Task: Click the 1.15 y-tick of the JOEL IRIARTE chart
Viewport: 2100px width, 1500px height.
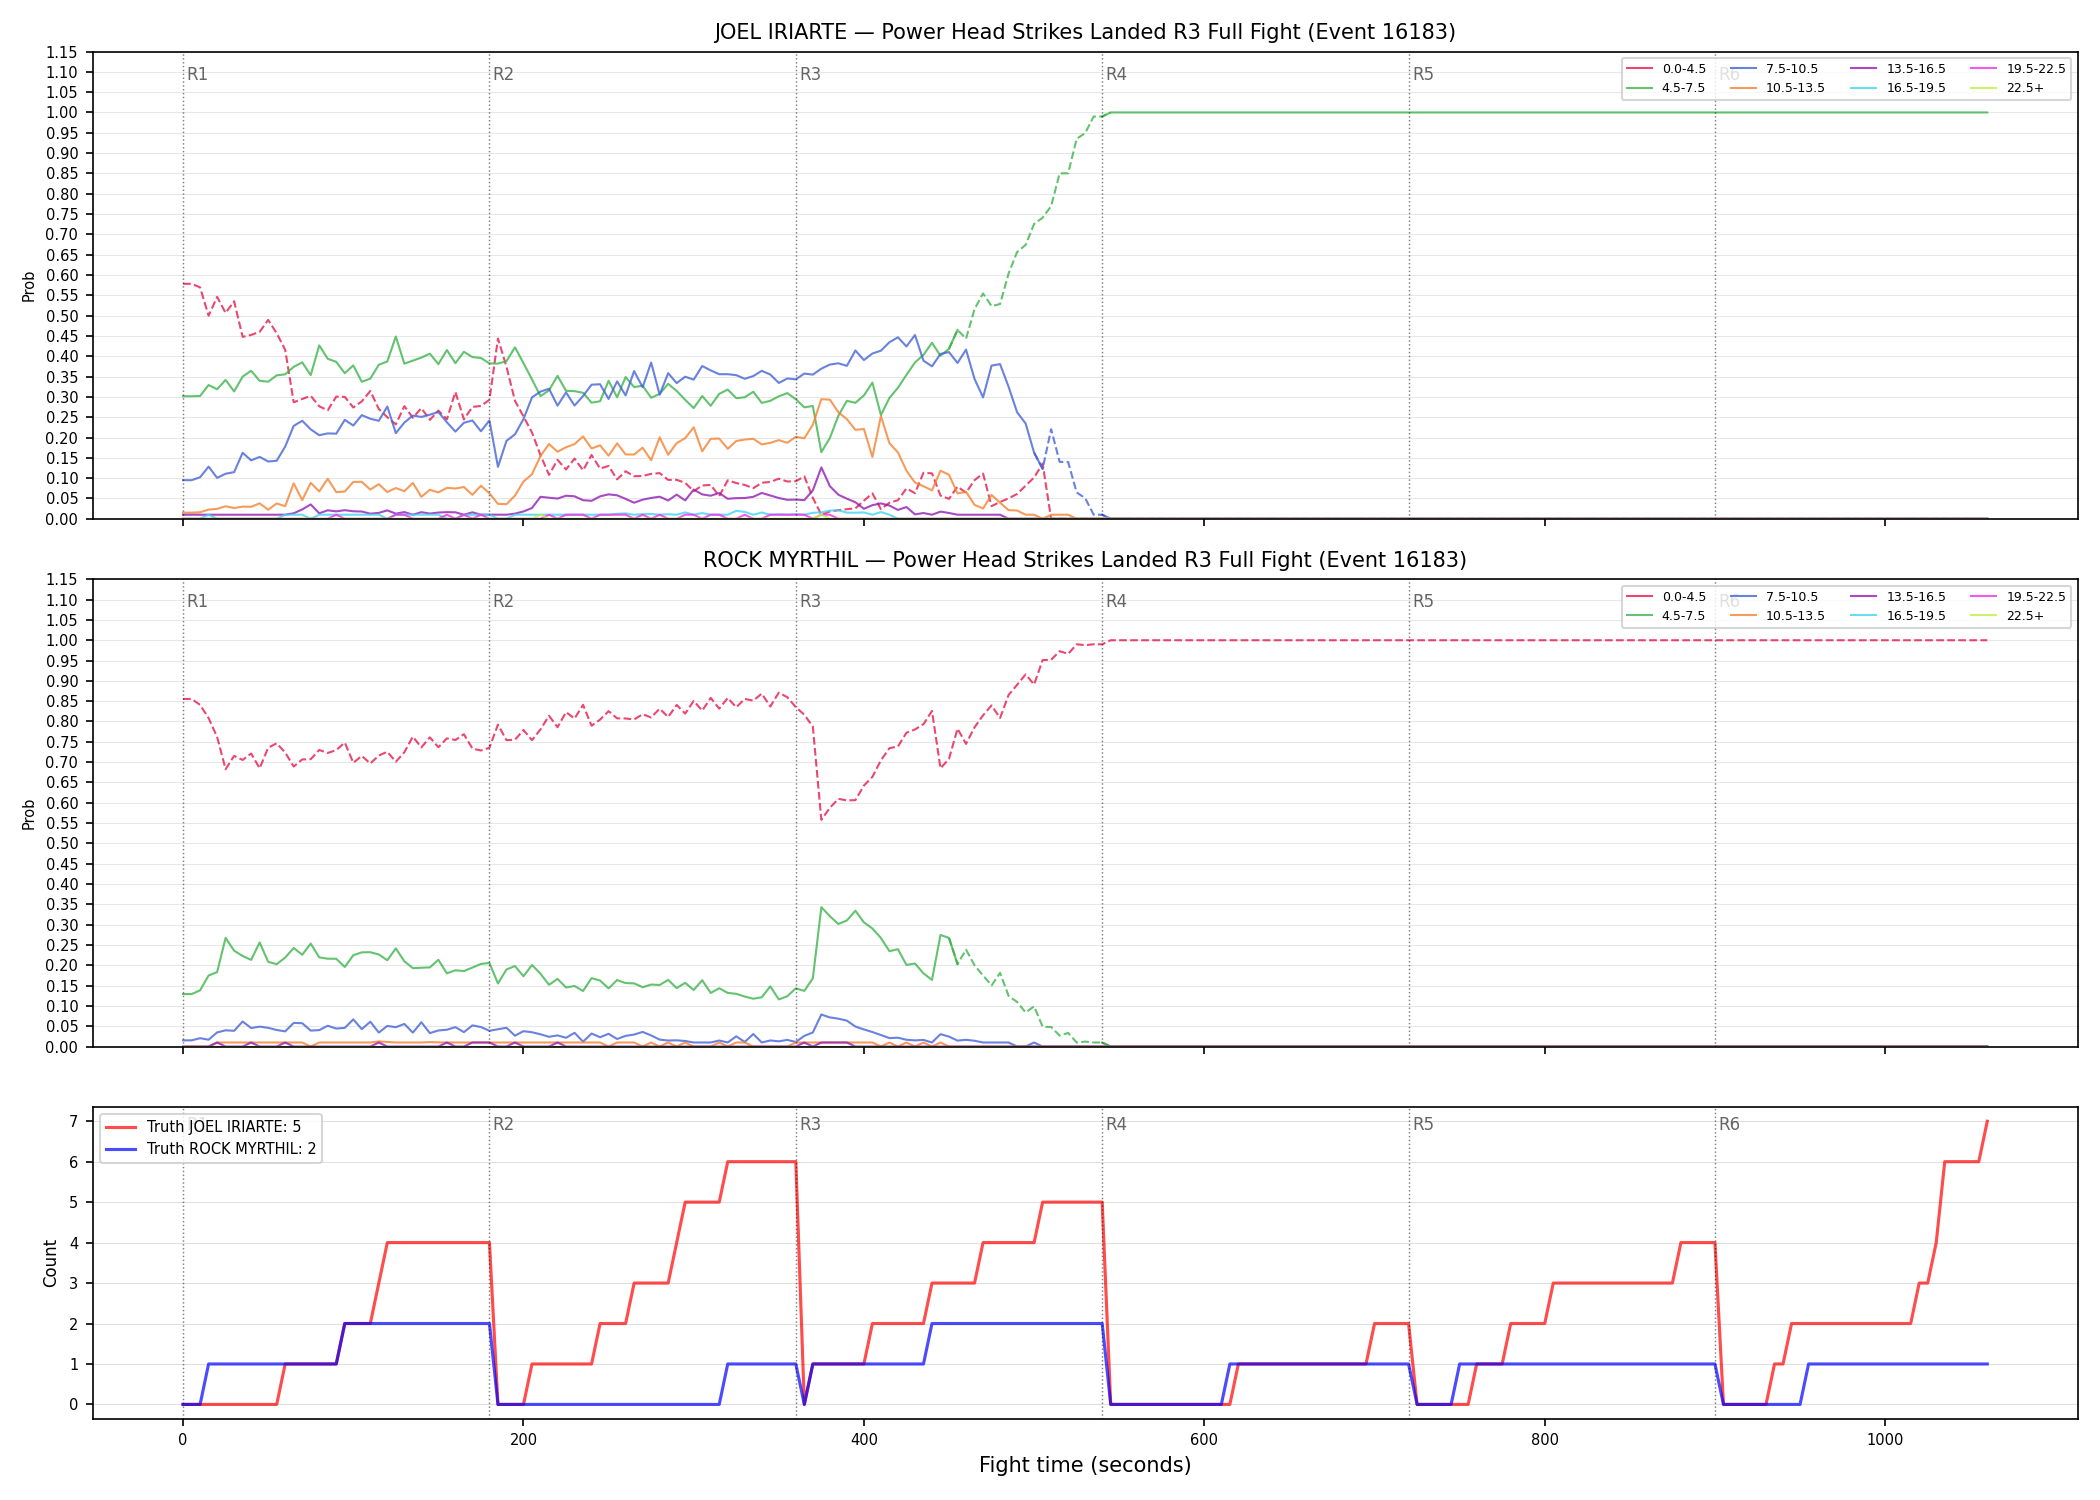Action: pyautogui.click(x=62, y=52)
